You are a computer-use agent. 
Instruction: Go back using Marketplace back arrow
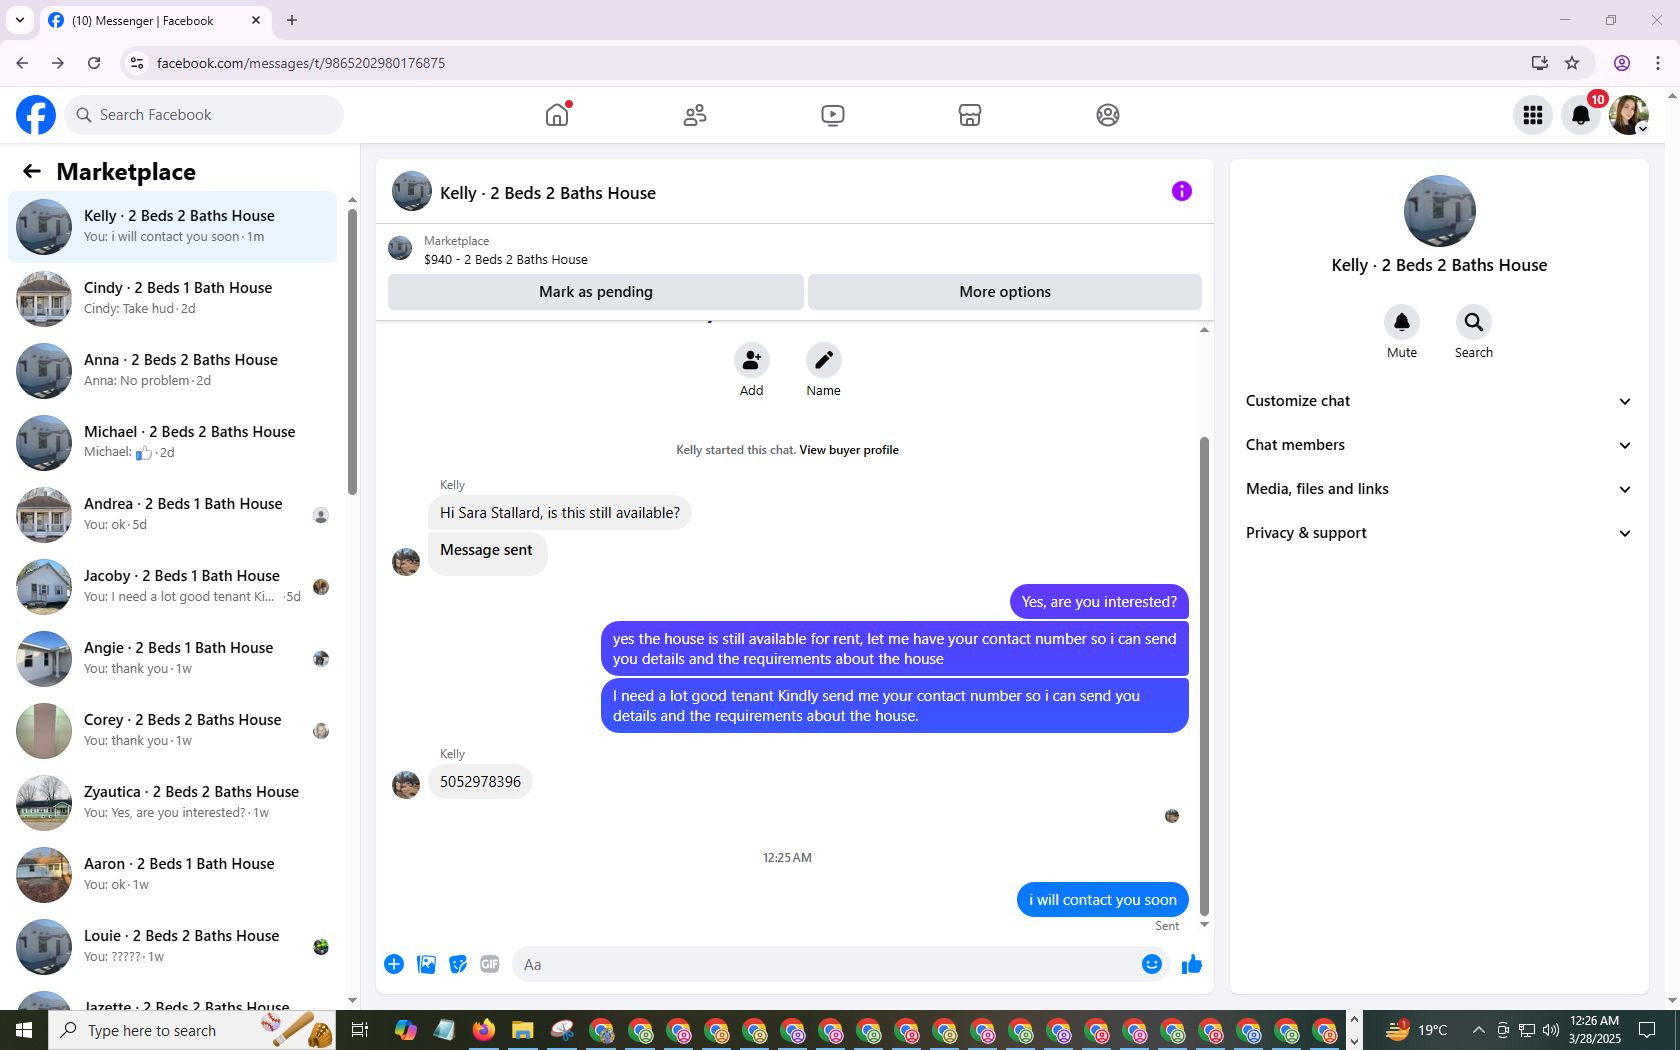(x=32, y=172)
